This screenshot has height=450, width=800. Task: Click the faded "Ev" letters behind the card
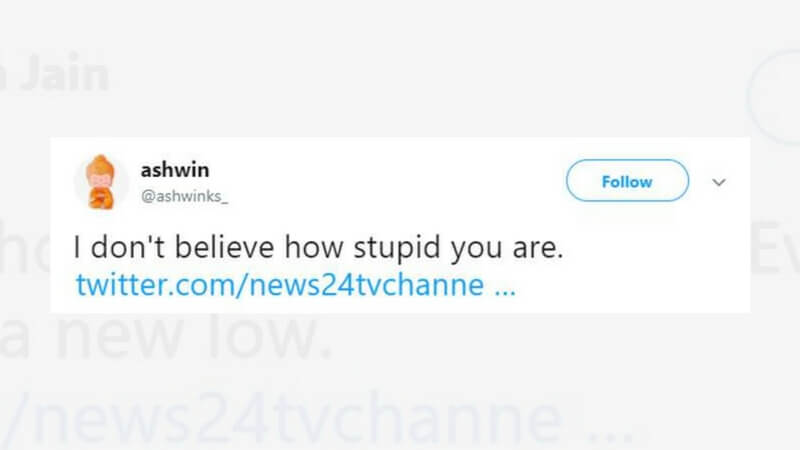(776, 247)
